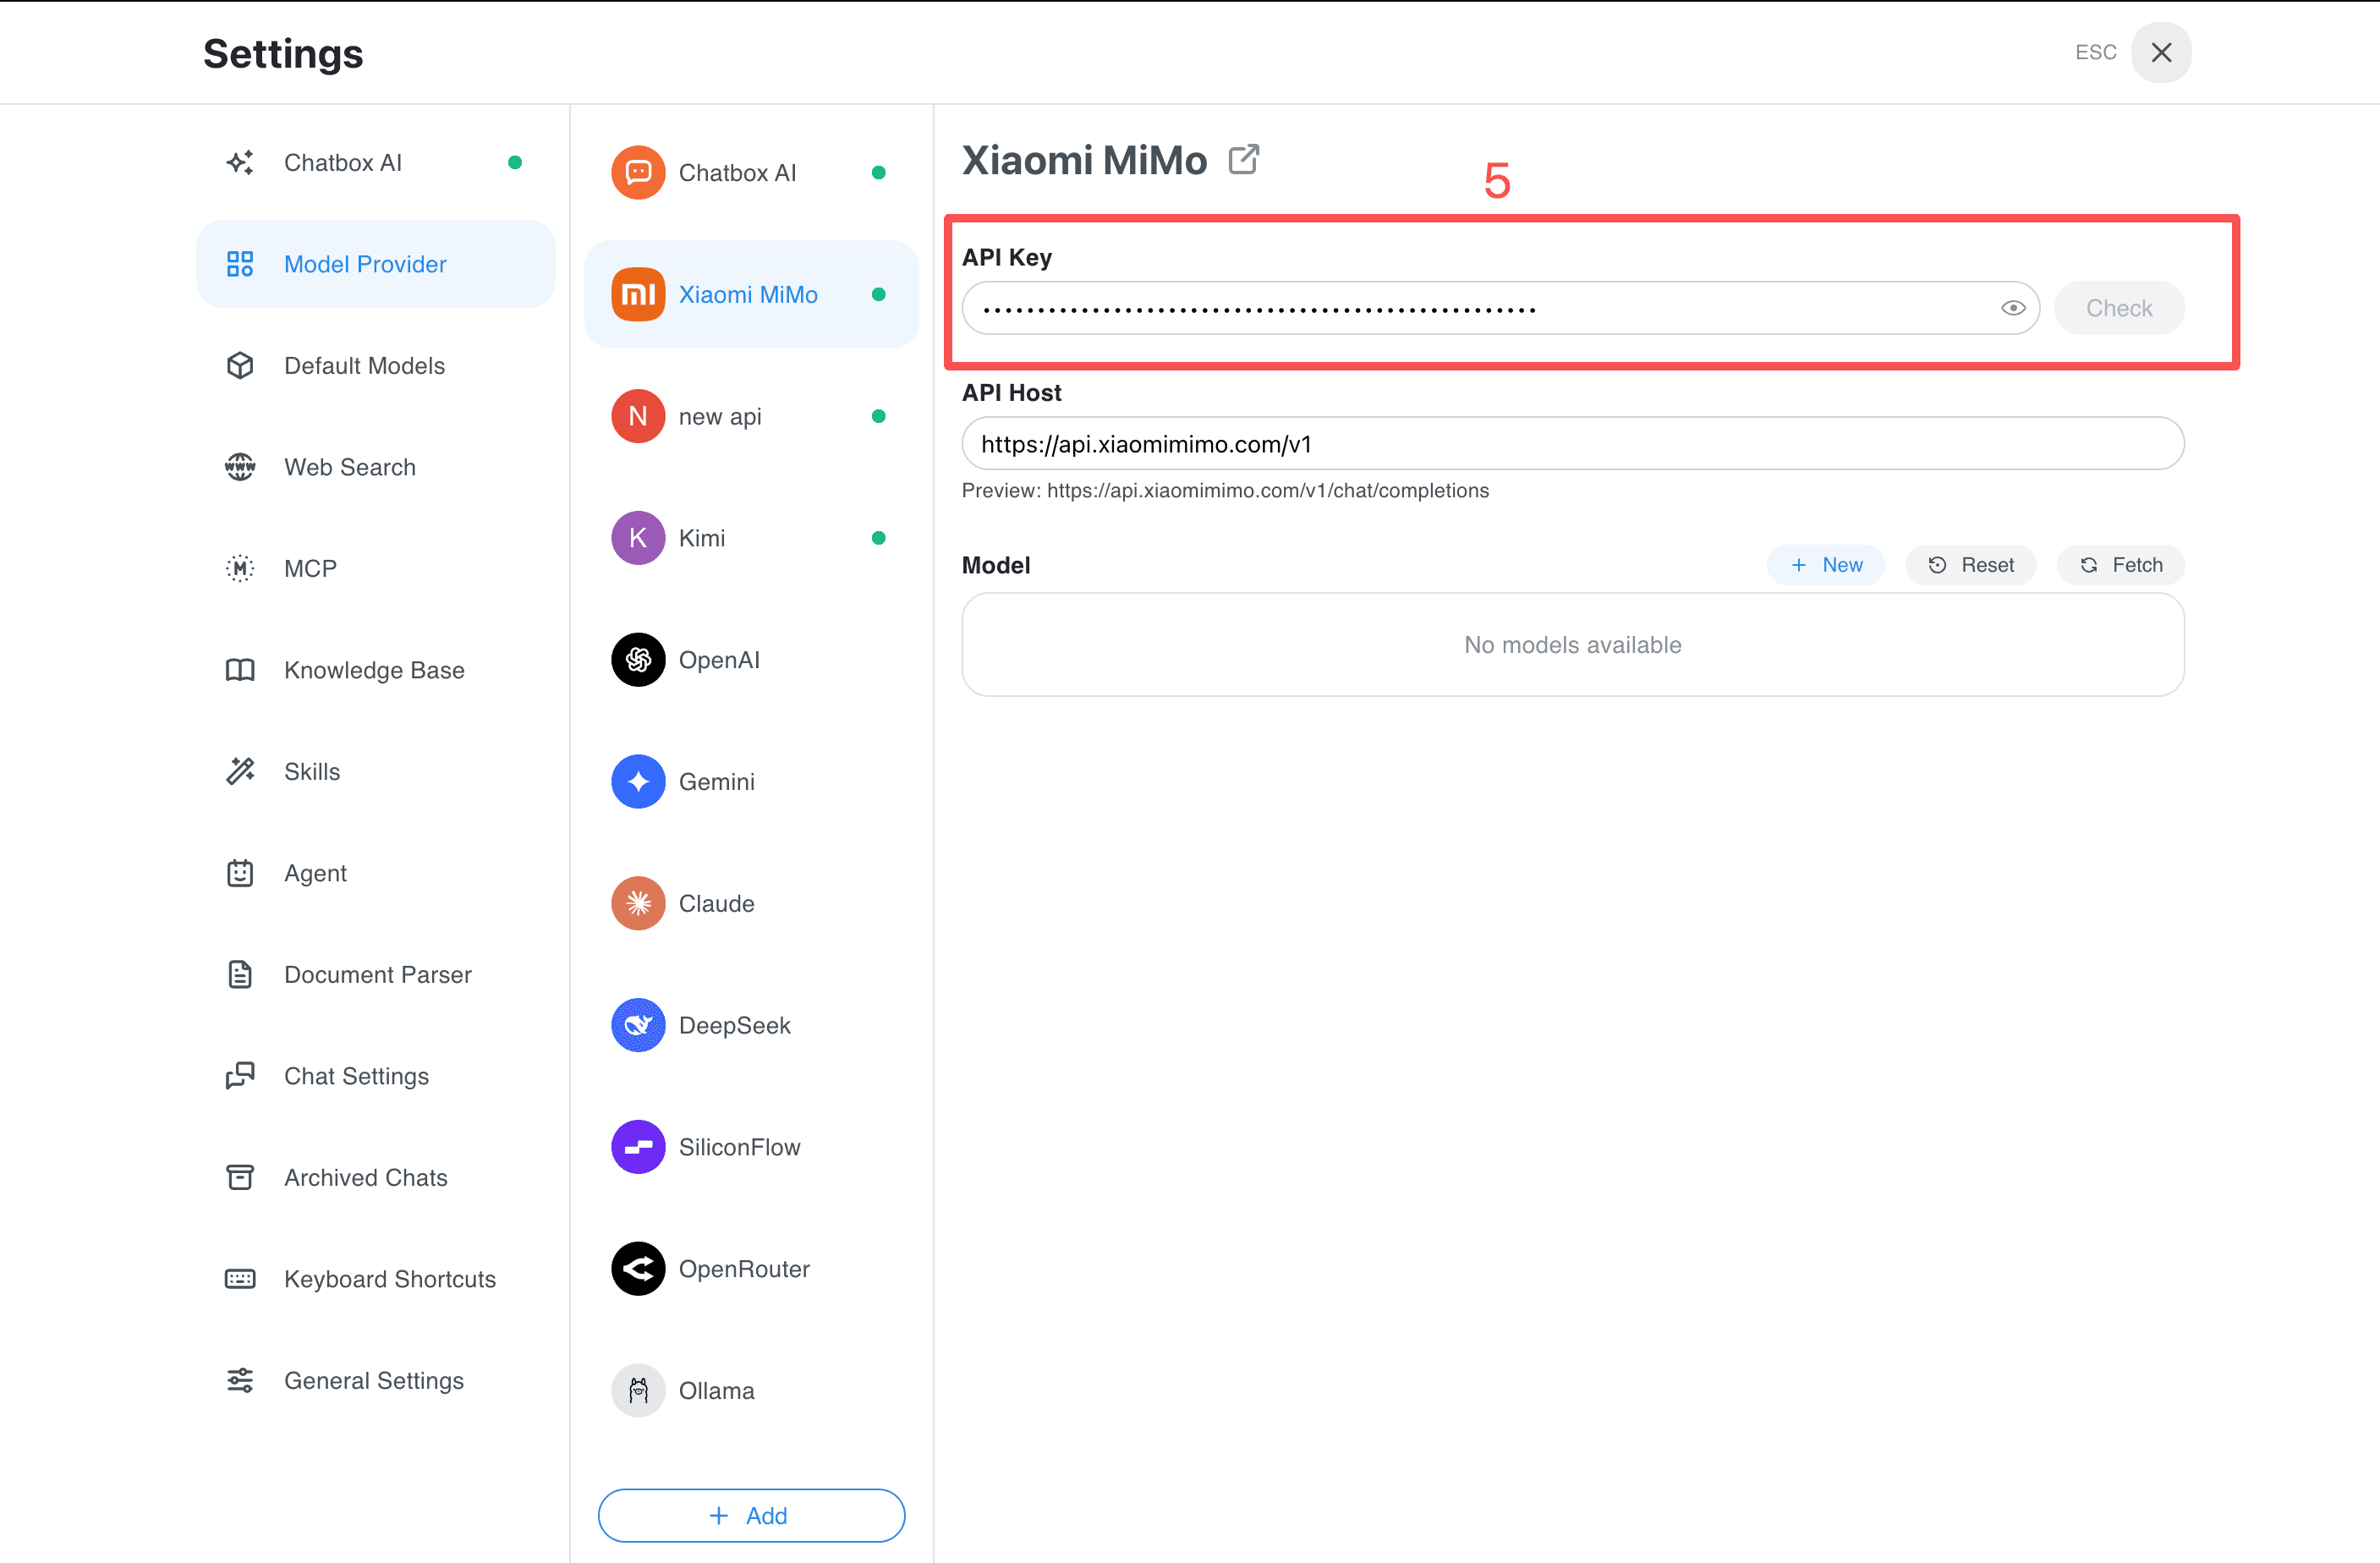Select the Kimi provider name
Screen dimensions: 2380x1563
pos(701,538)
